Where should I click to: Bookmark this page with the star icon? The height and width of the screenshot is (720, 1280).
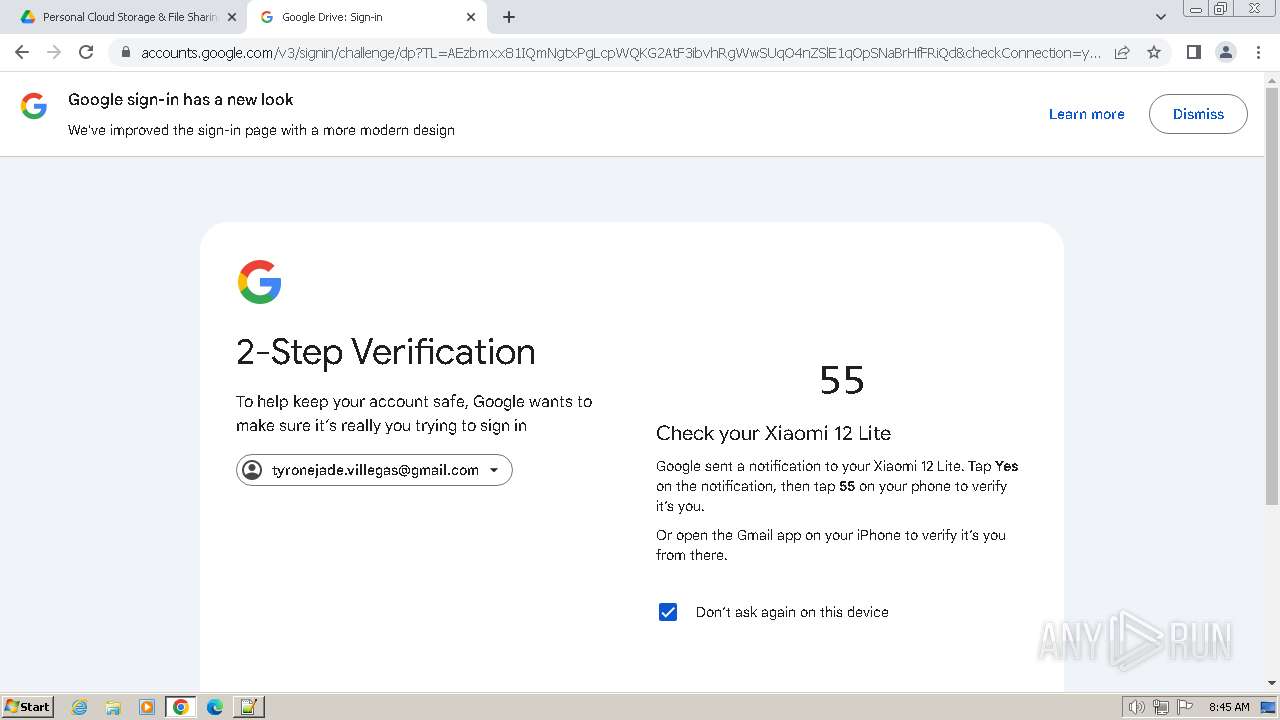tap(1154, 52)
